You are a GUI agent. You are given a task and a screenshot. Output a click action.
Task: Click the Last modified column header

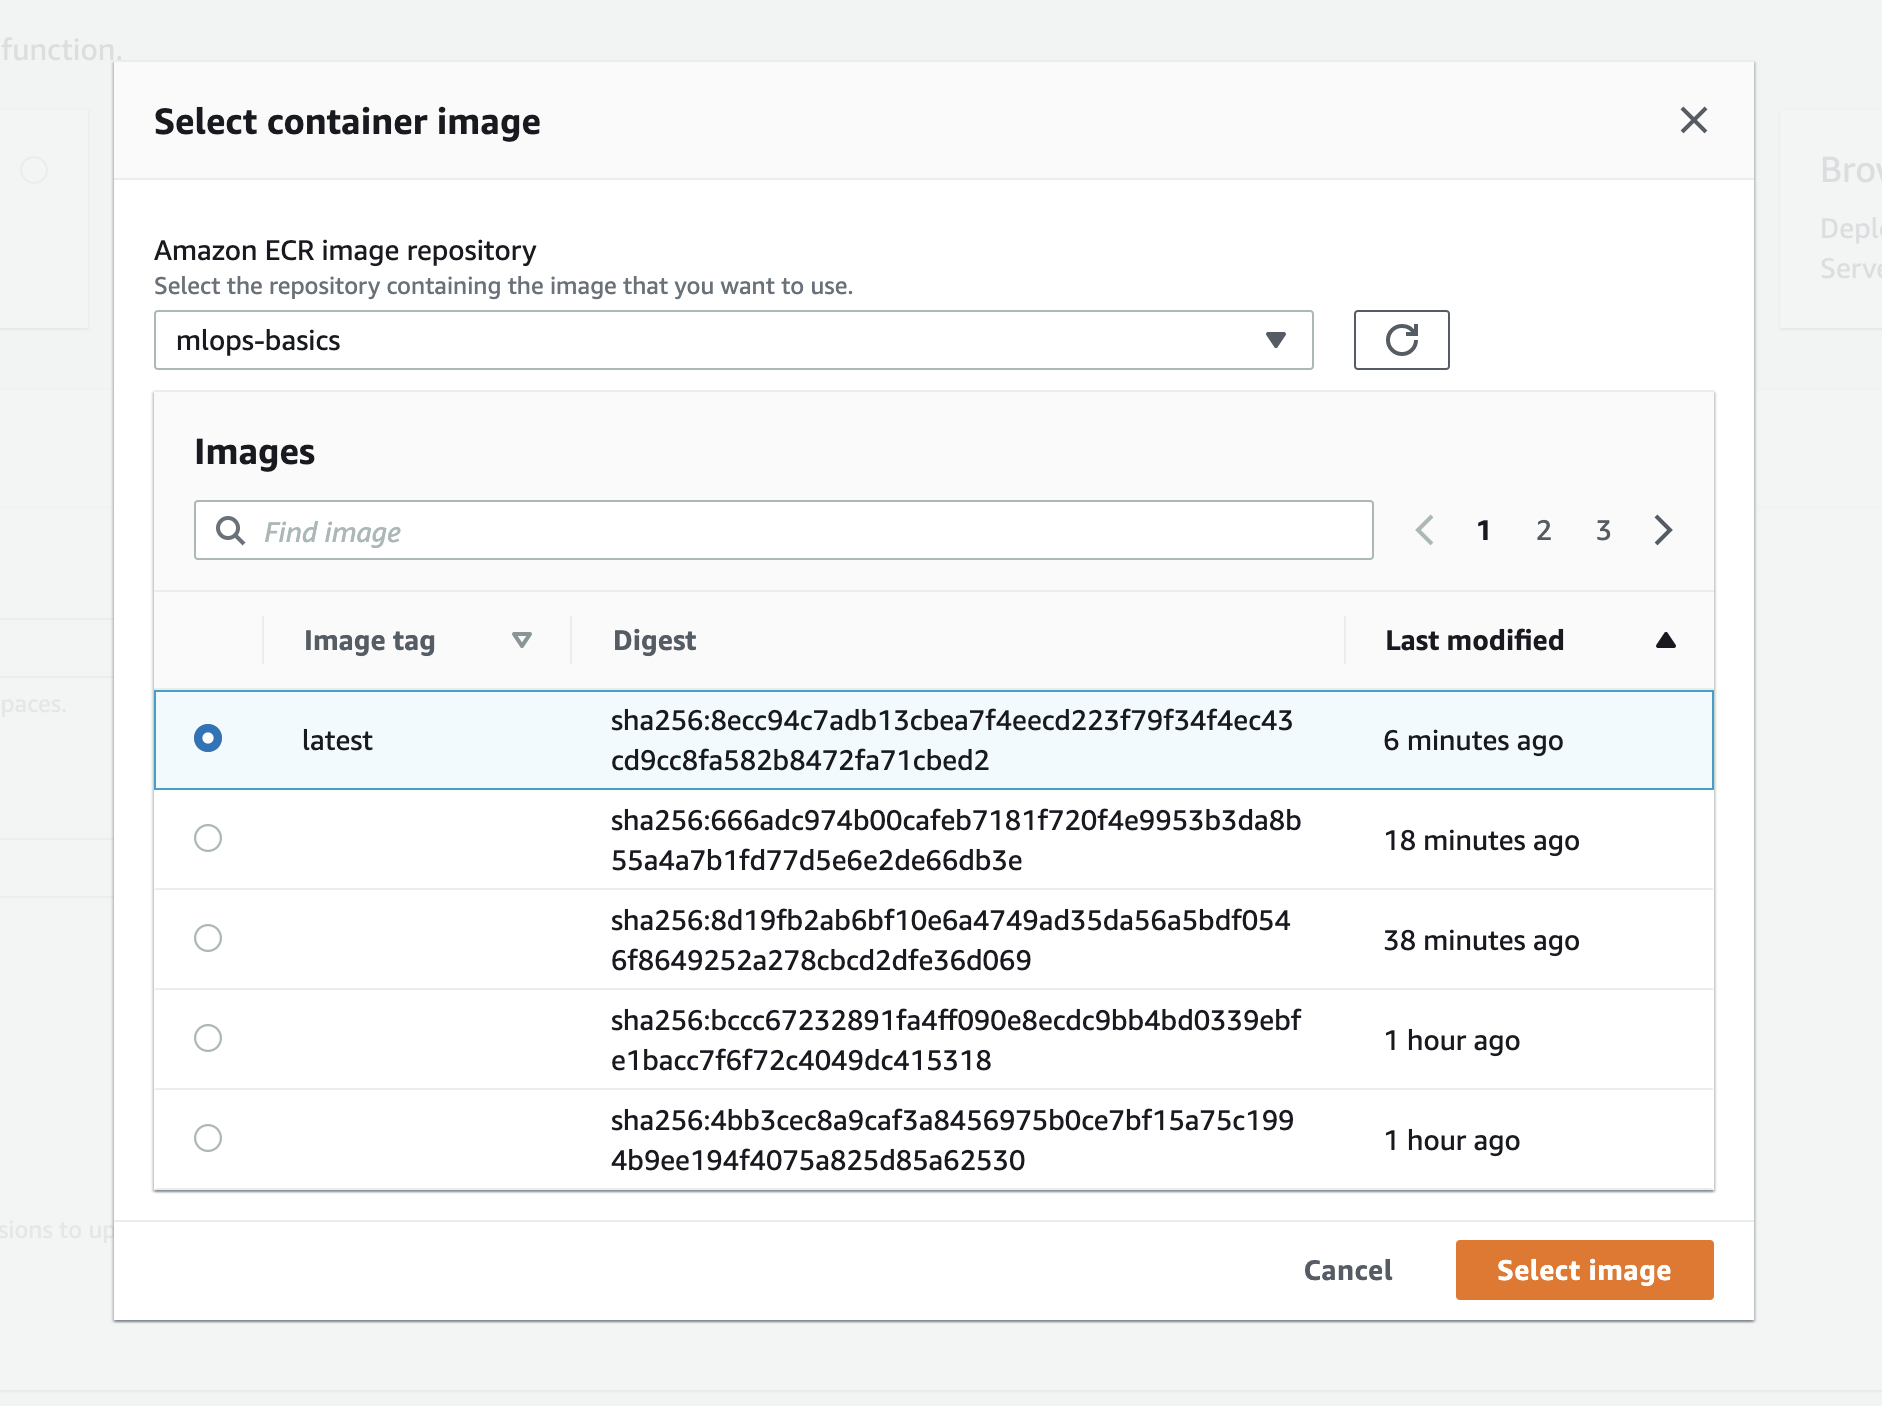(1474, 640)
